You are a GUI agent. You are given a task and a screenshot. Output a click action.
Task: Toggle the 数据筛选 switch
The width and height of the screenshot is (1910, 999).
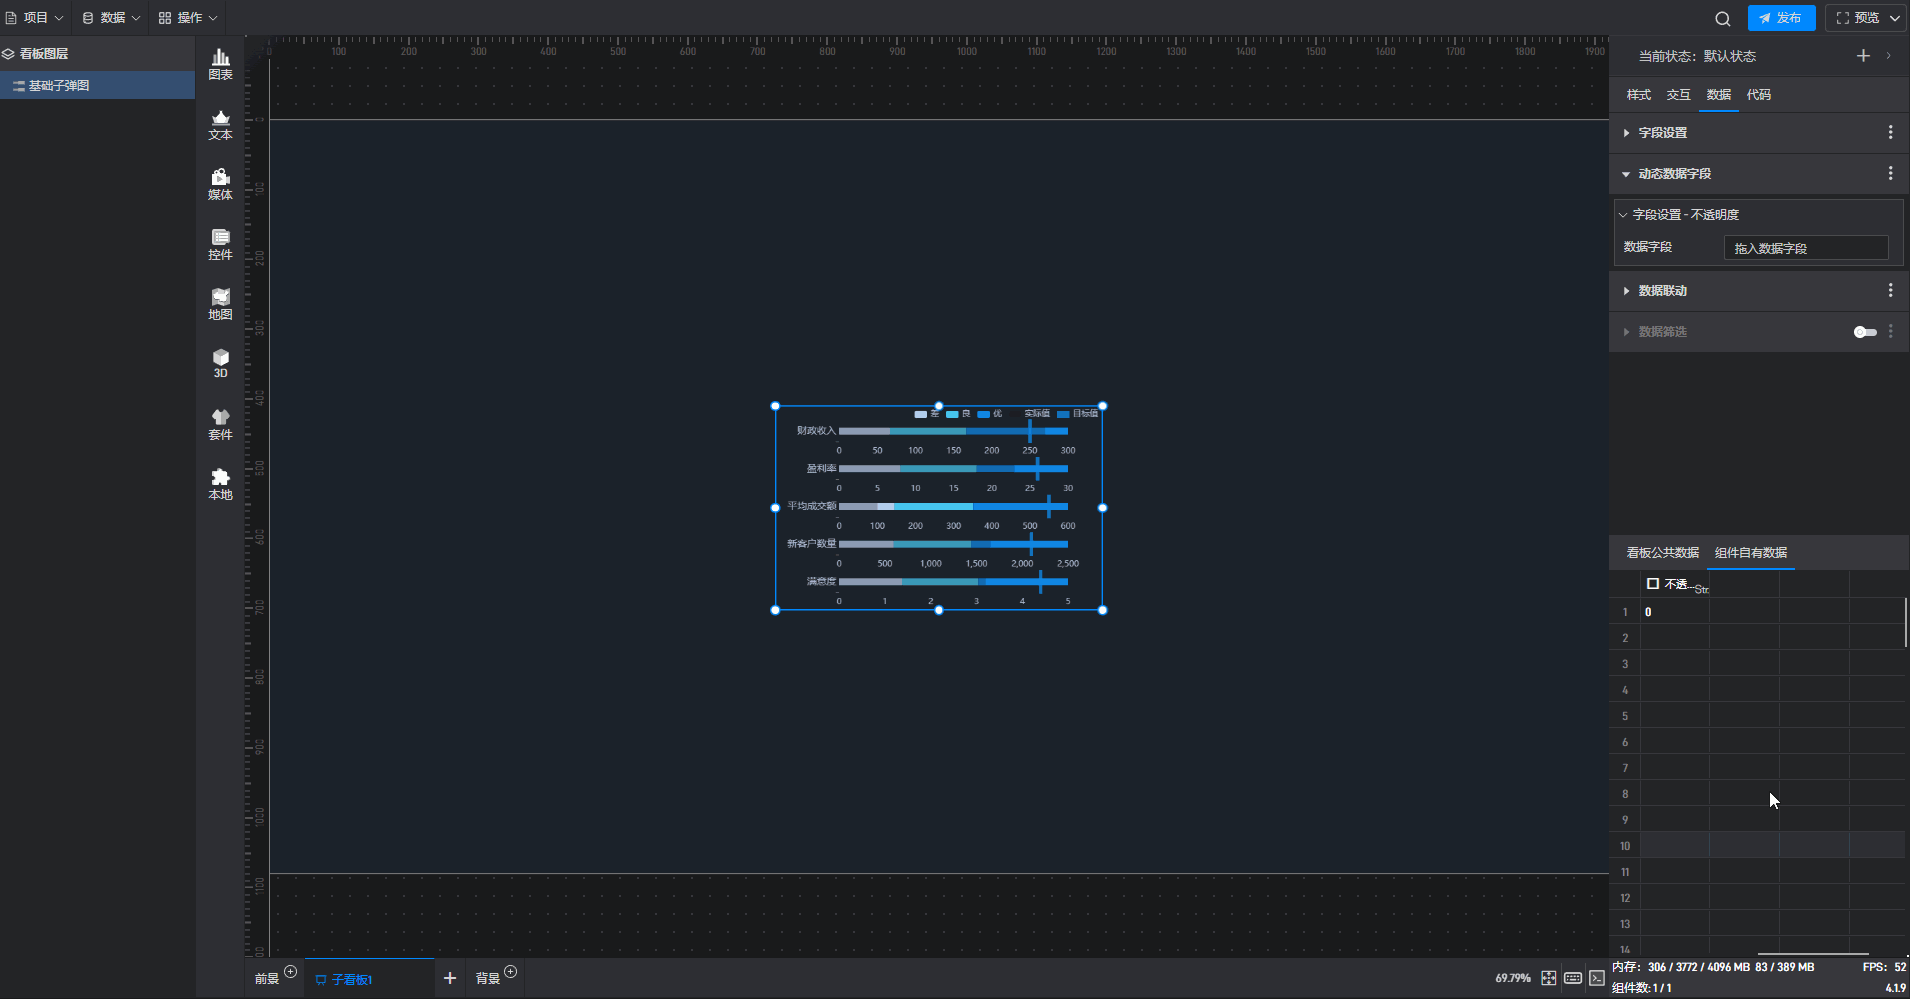click(x=1864, y=332)
